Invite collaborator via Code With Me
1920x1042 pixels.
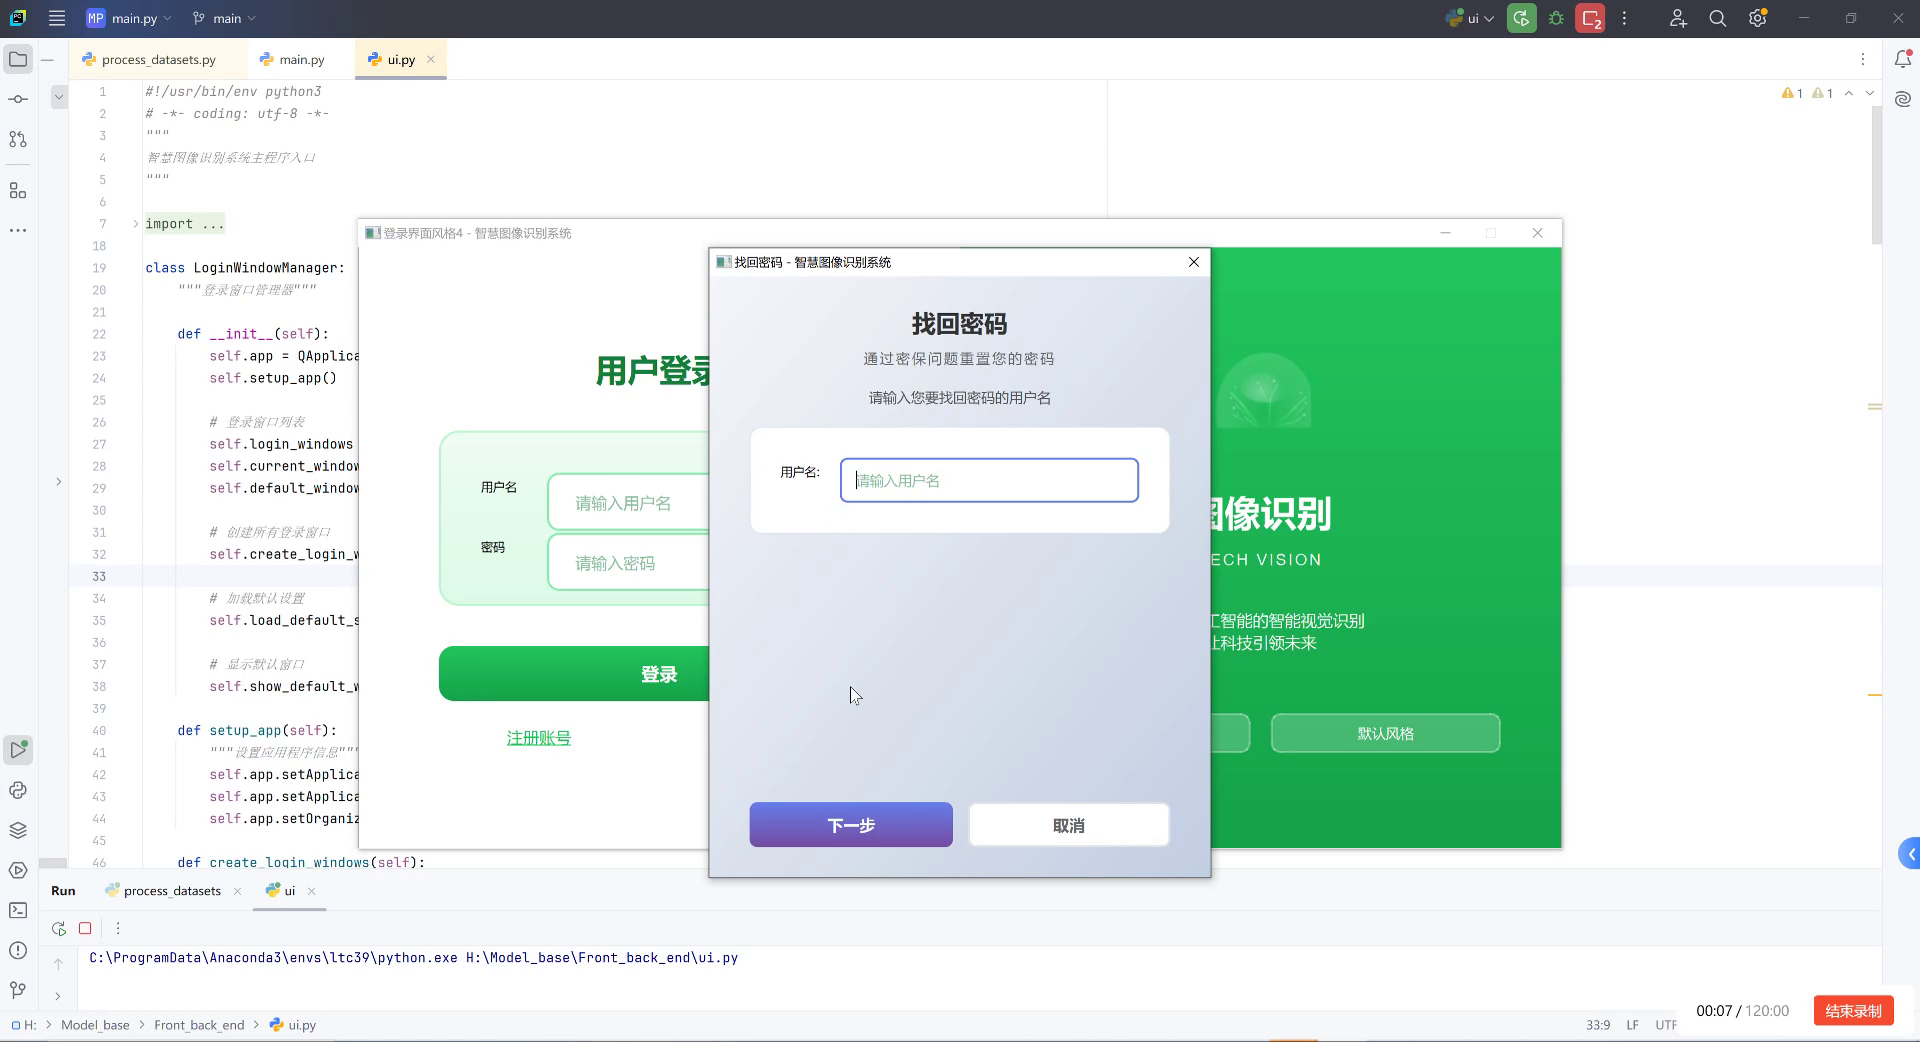click(x=1678, y=18)
